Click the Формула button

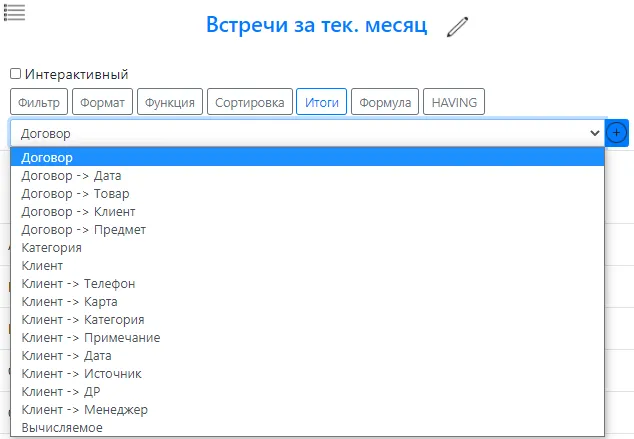385,102
